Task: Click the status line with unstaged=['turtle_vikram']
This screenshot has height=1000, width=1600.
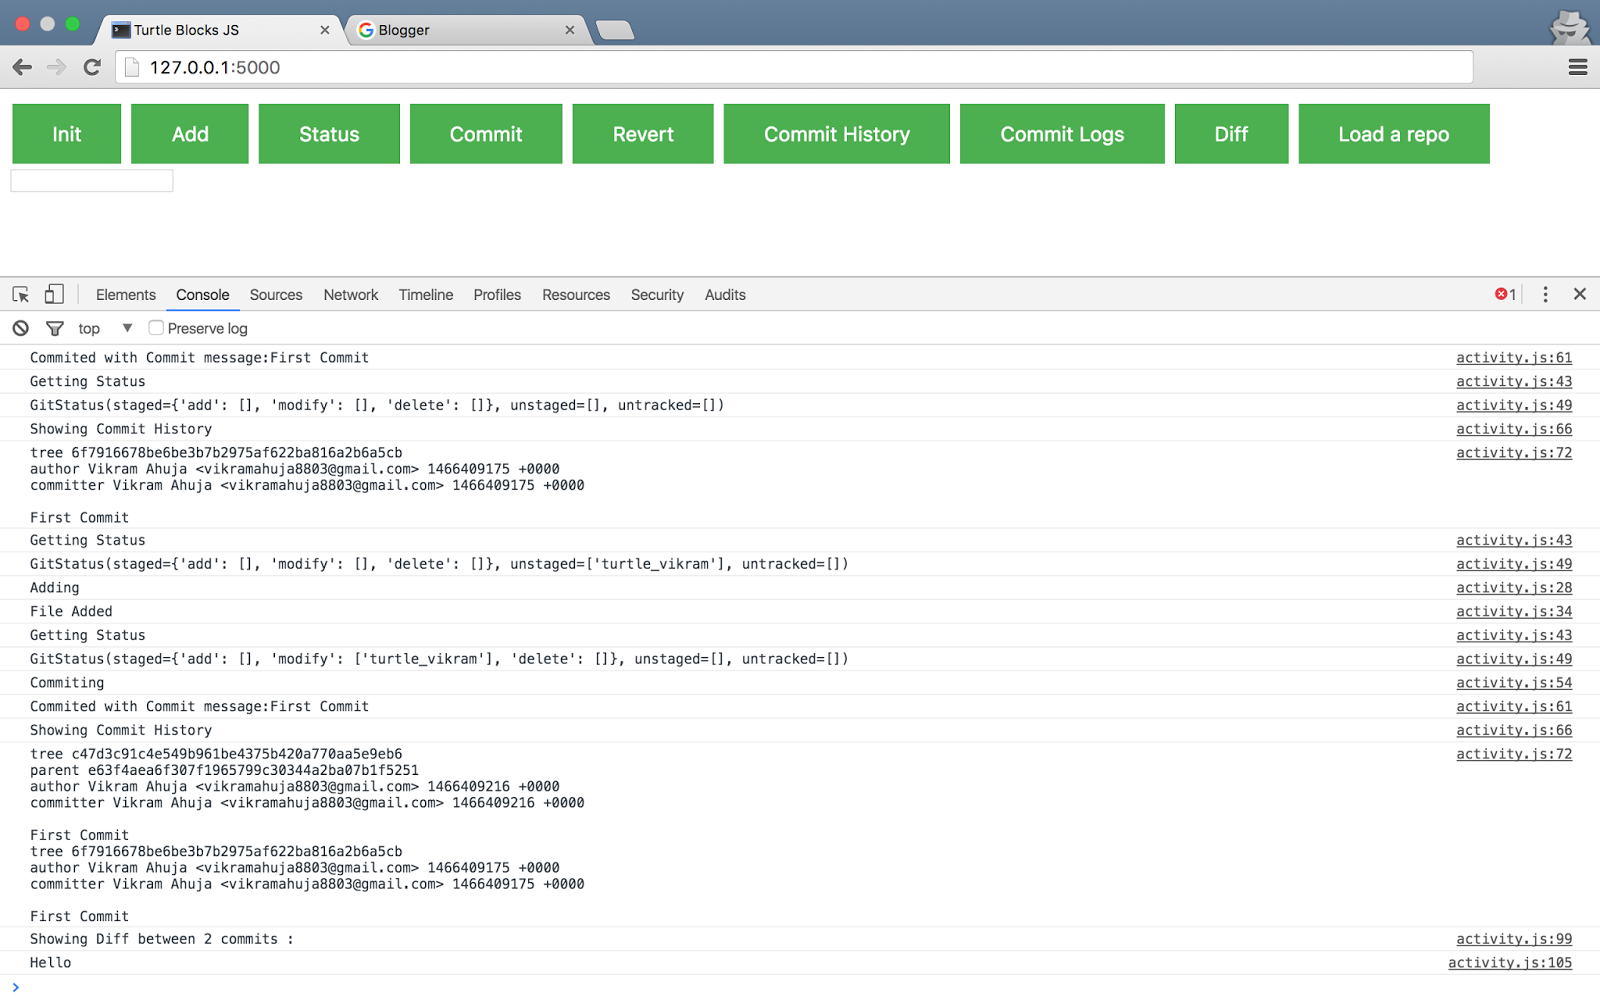Action: pyautogui.click(x=439, y=564)
